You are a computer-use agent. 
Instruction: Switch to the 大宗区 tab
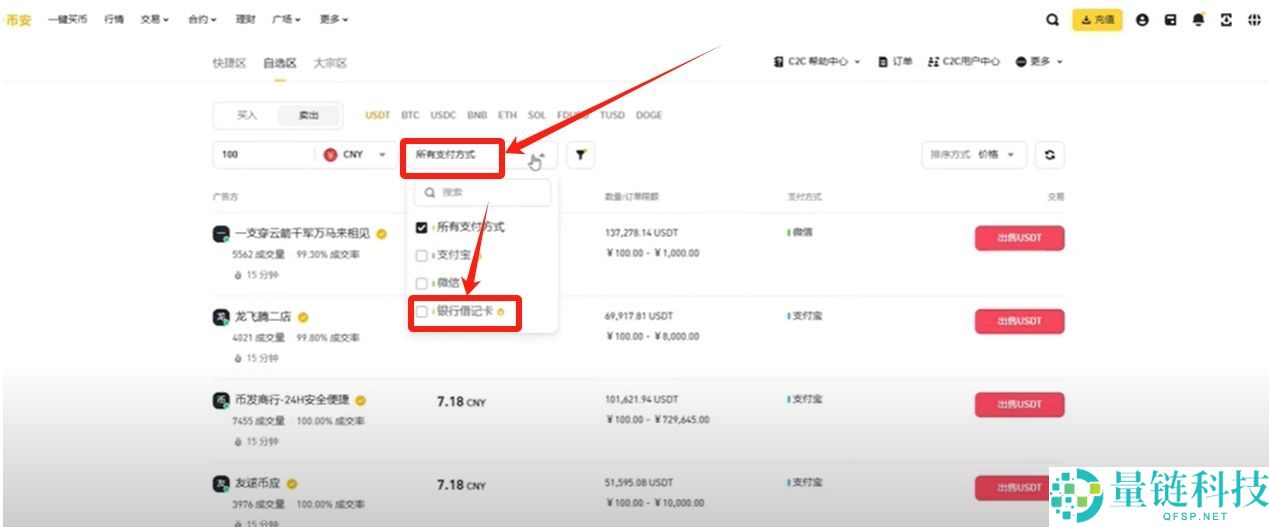coord(330,63)
